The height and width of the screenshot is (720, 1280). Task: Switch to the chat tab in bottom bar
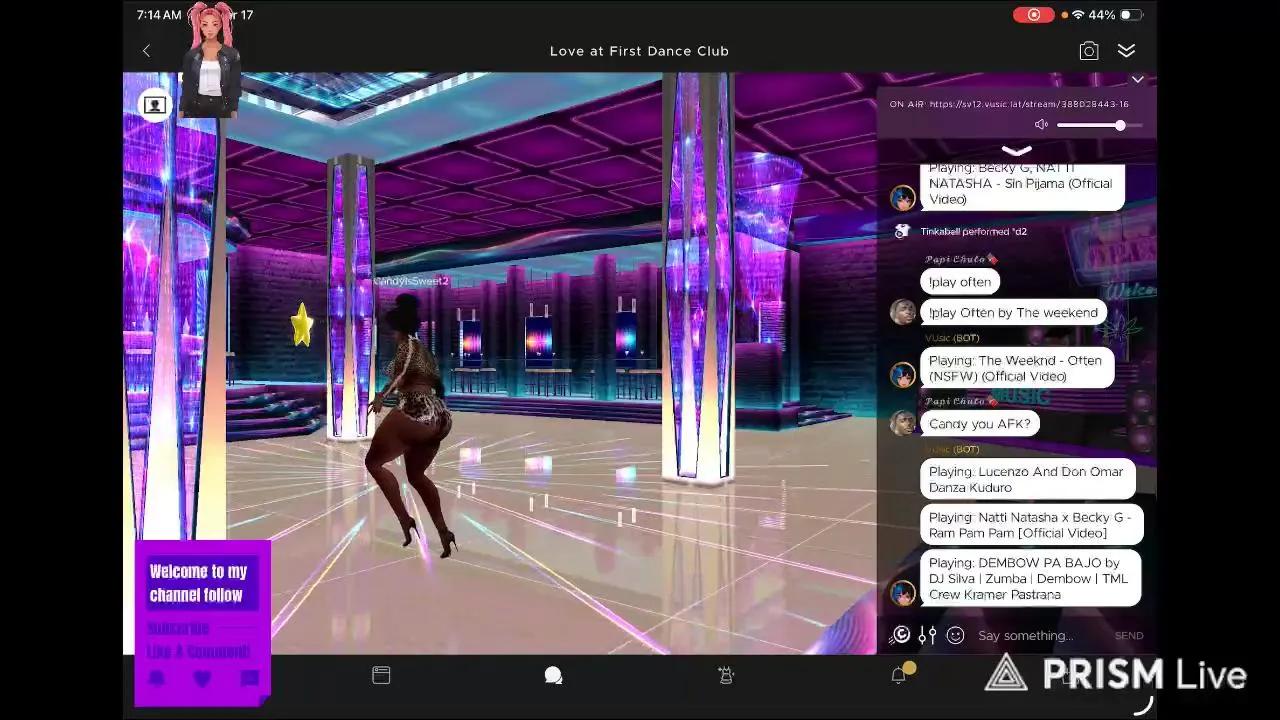(553, 676)
